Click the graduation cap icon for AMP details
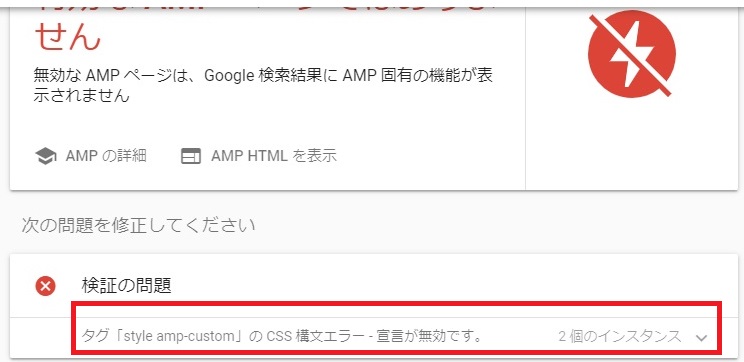The width and height of the screenshot is (744, 362). pyautogui.click(x=46, y=156)
